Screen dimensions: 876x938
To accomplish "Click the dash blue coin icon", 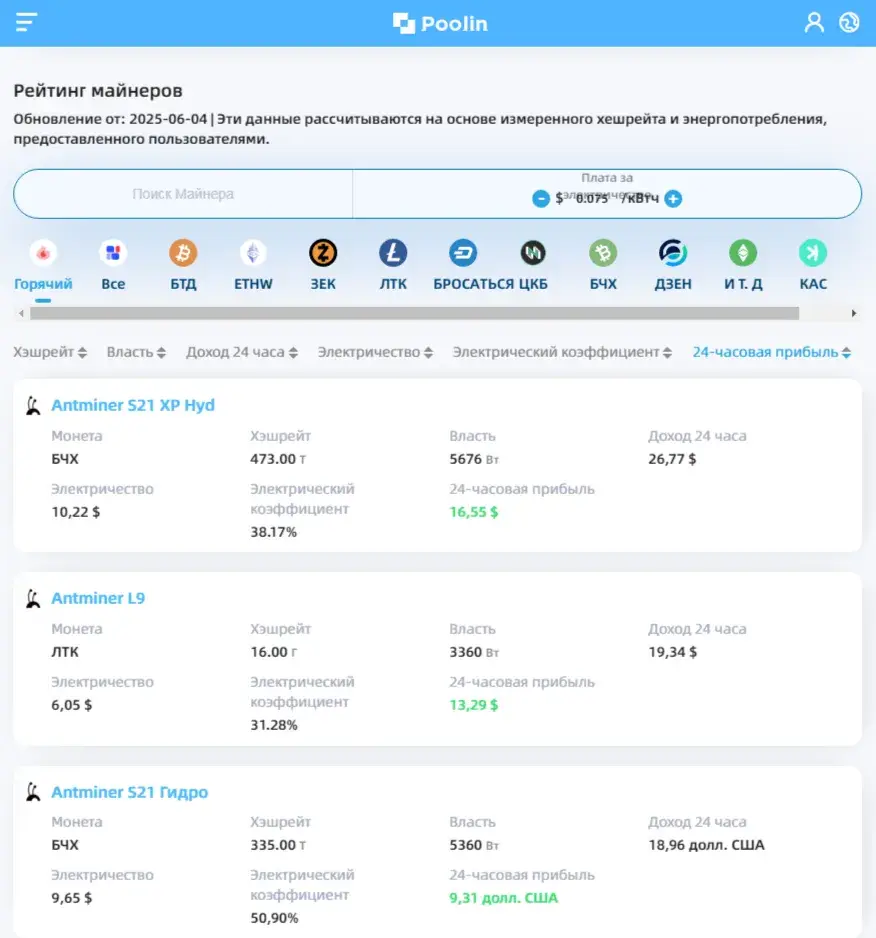I will tap(463, 253).
